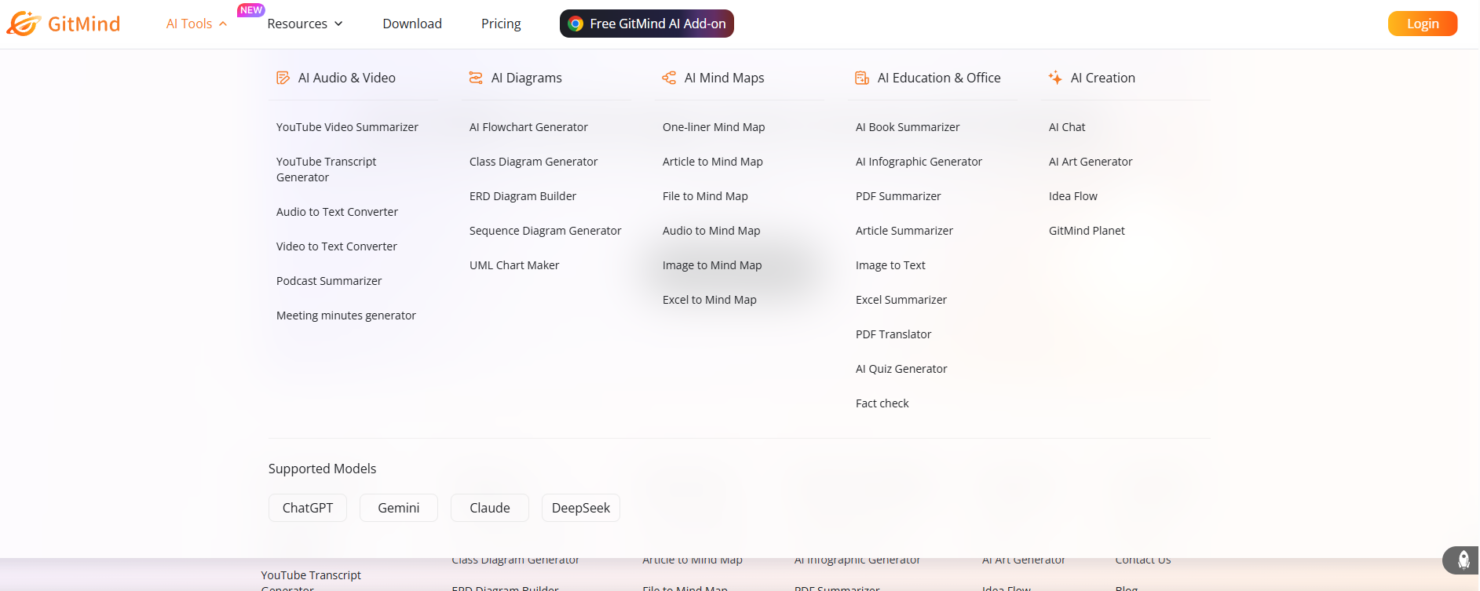Click the Claude model chip
Screen dimensions: 1480x591
490,508
